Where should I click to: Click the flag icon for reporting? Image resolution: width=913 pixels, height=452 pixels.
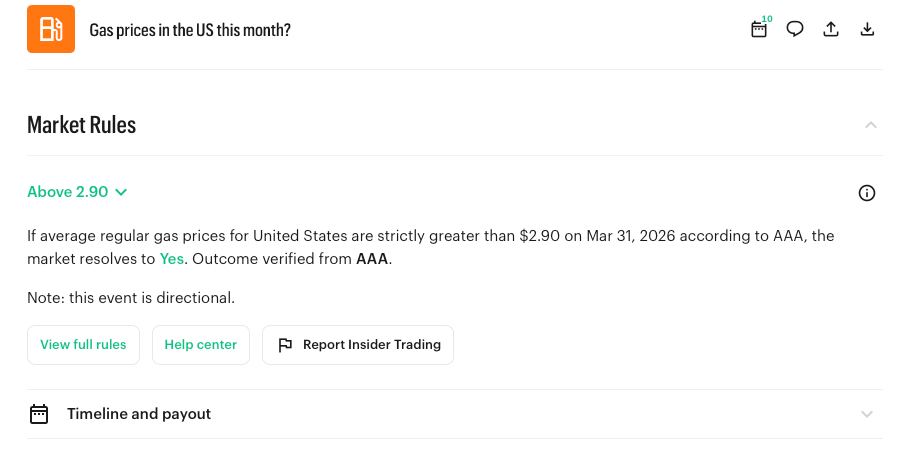[285, 345]
